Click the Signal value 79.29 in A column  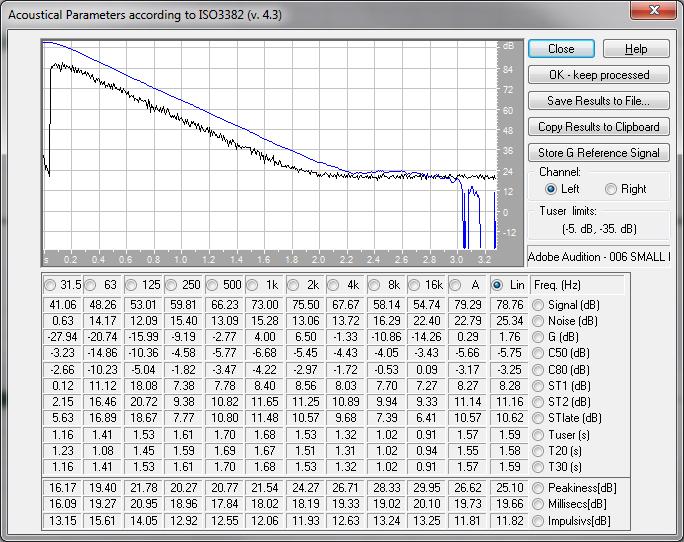[468, 305]
